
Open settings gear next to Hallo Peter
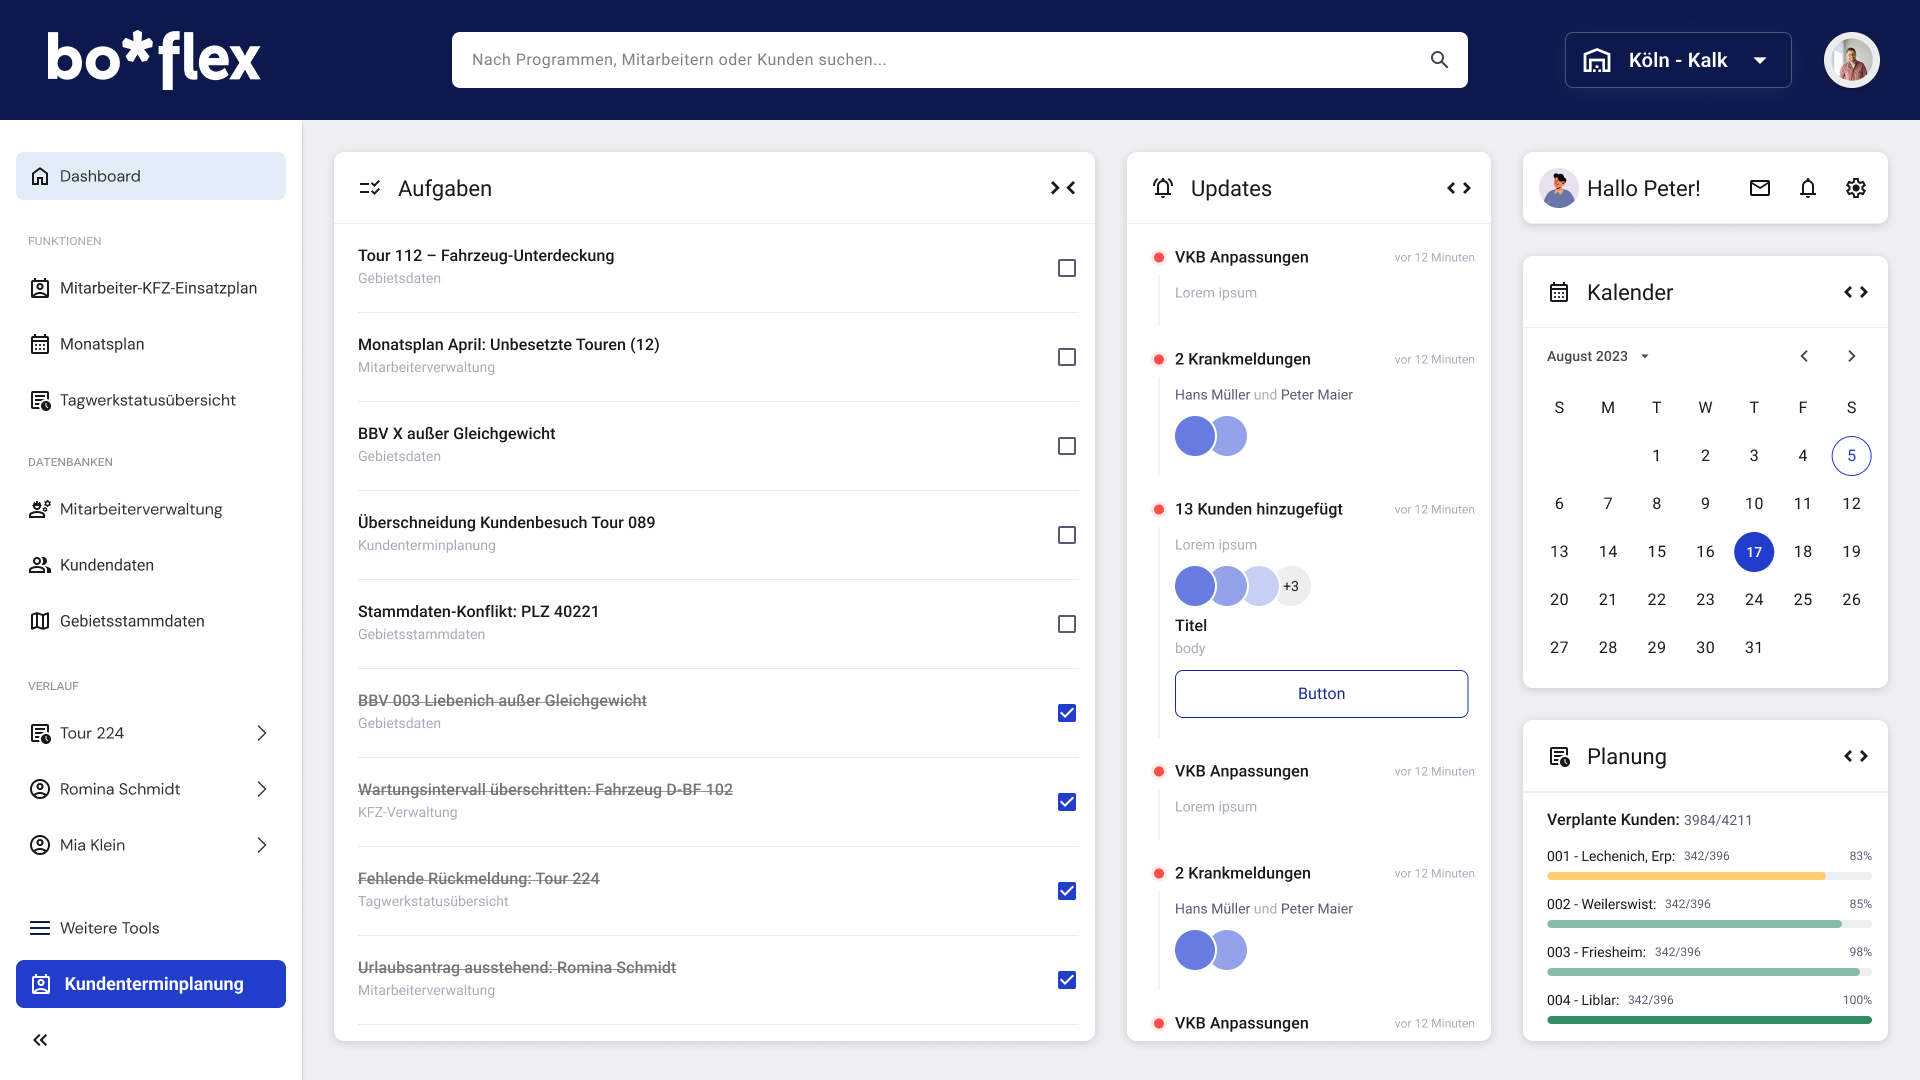[x=1856, y=188]
